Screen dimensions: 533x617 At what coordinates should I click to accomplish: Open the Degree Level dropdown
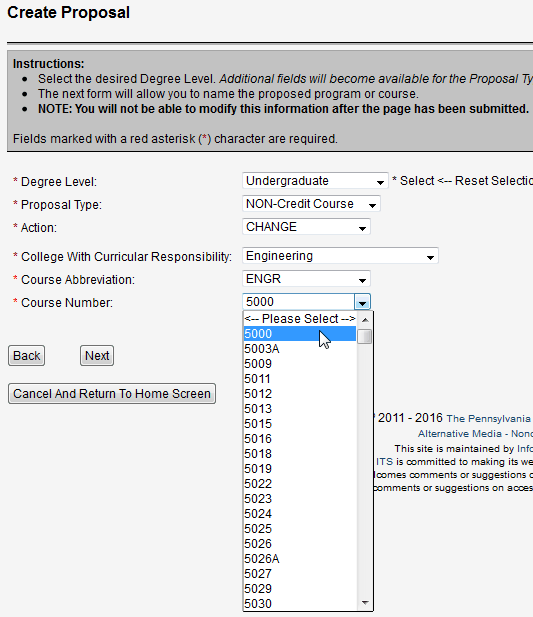pos(315,181)
